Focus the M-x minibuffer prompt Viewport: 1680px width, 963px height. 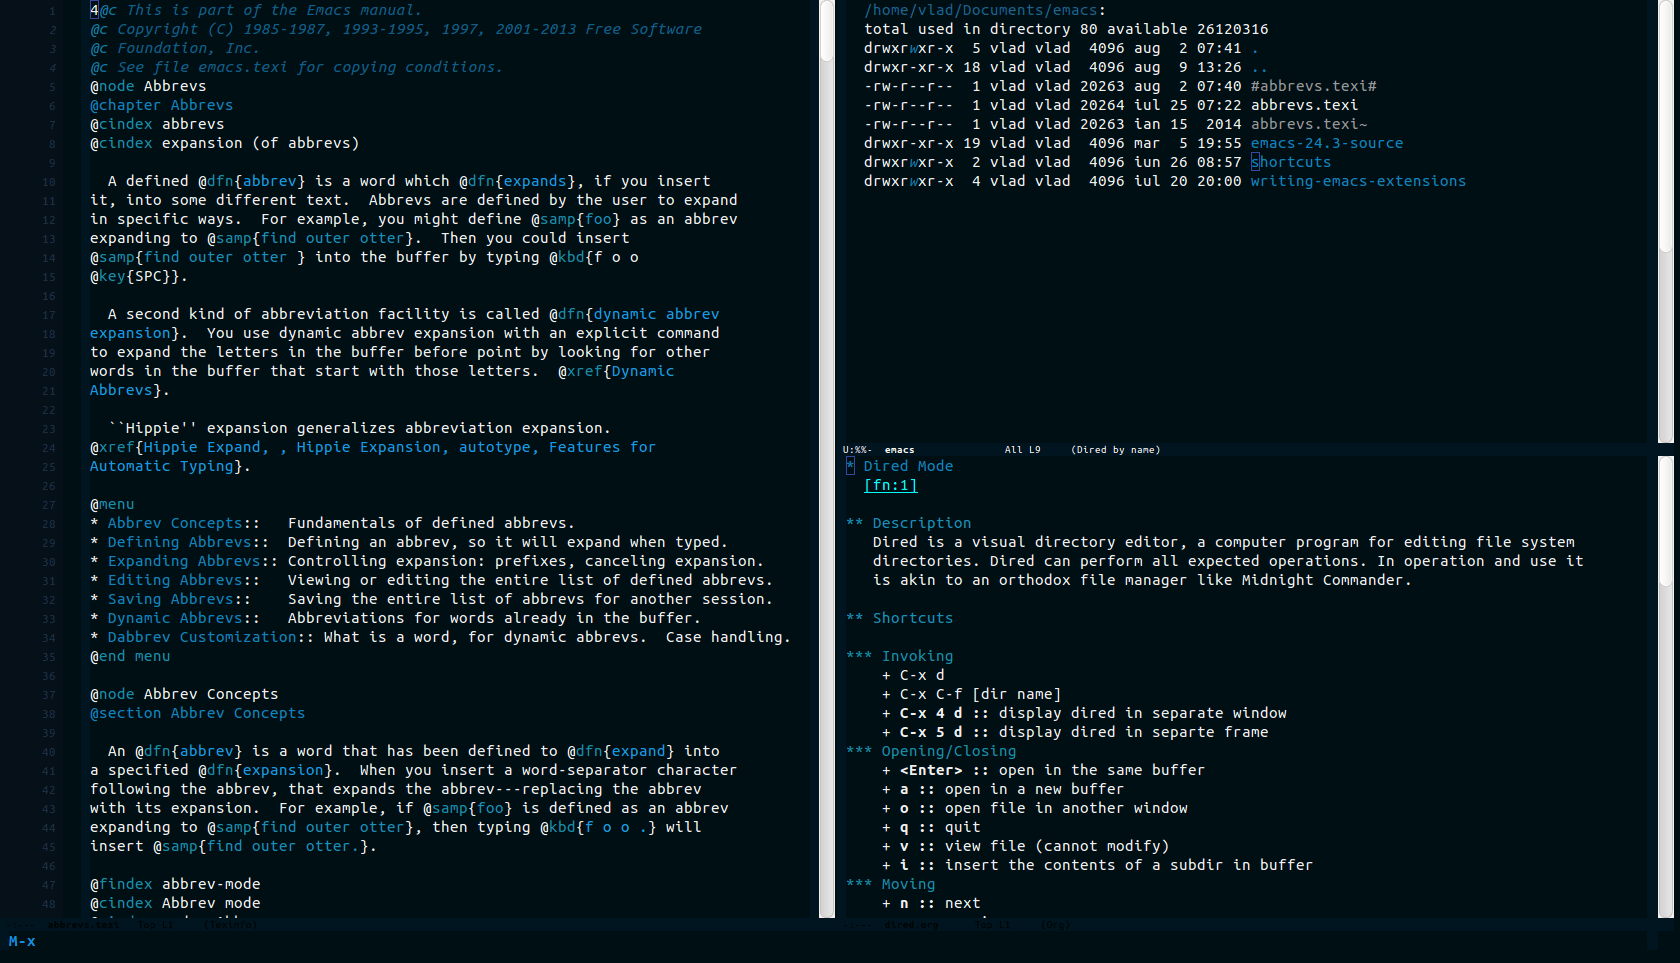click(22, 941)
